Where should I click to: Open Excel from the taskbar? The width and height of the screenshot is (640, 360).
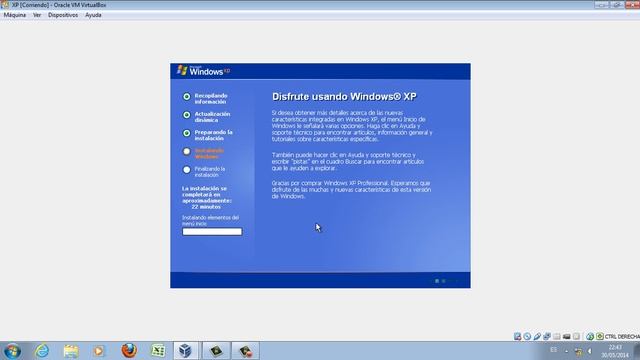point(158,351)
